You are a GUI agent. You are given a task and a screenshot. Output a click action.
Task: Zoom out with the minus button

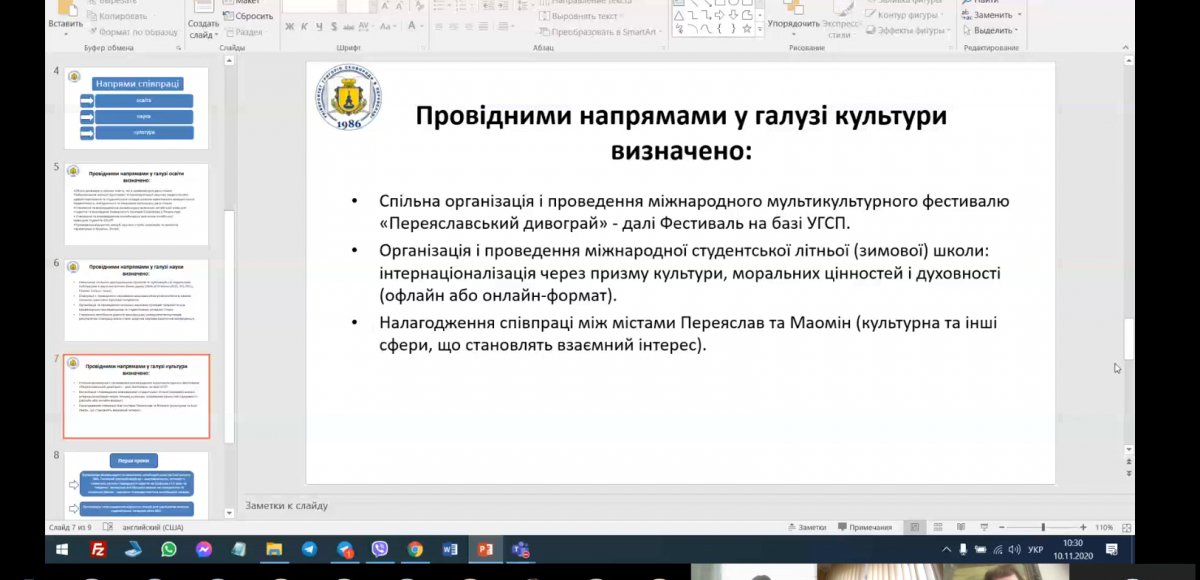click(x=1002, y=527)
